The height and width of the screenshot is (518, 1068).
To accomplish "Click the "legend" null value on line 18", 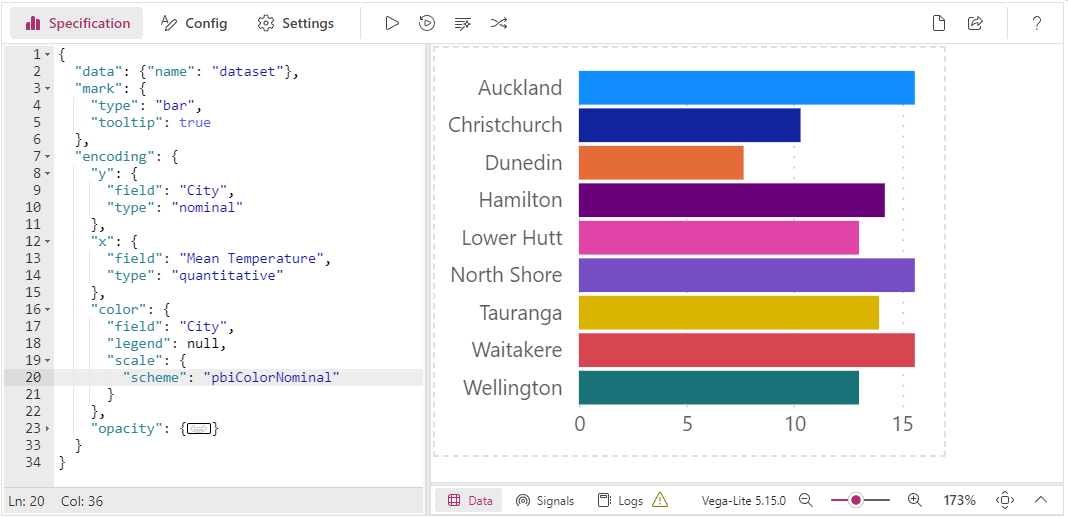I will (x=203, y=344).
